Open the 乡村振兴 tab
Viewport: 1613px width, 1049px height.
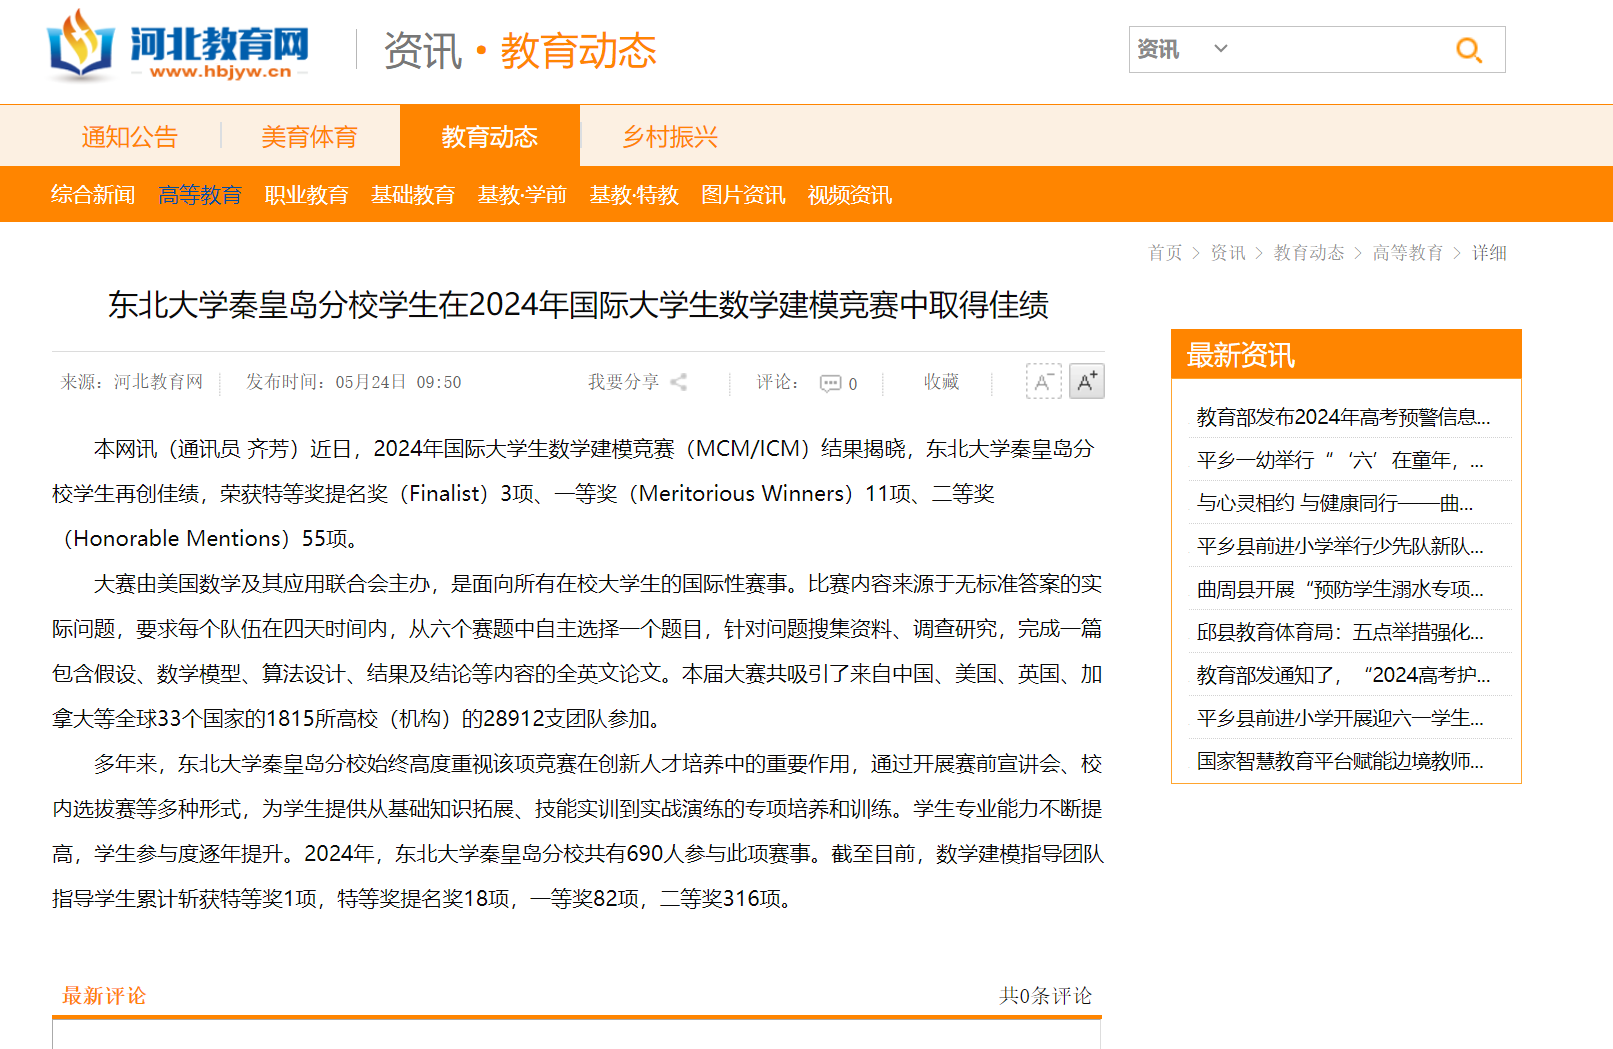(670, 136)
